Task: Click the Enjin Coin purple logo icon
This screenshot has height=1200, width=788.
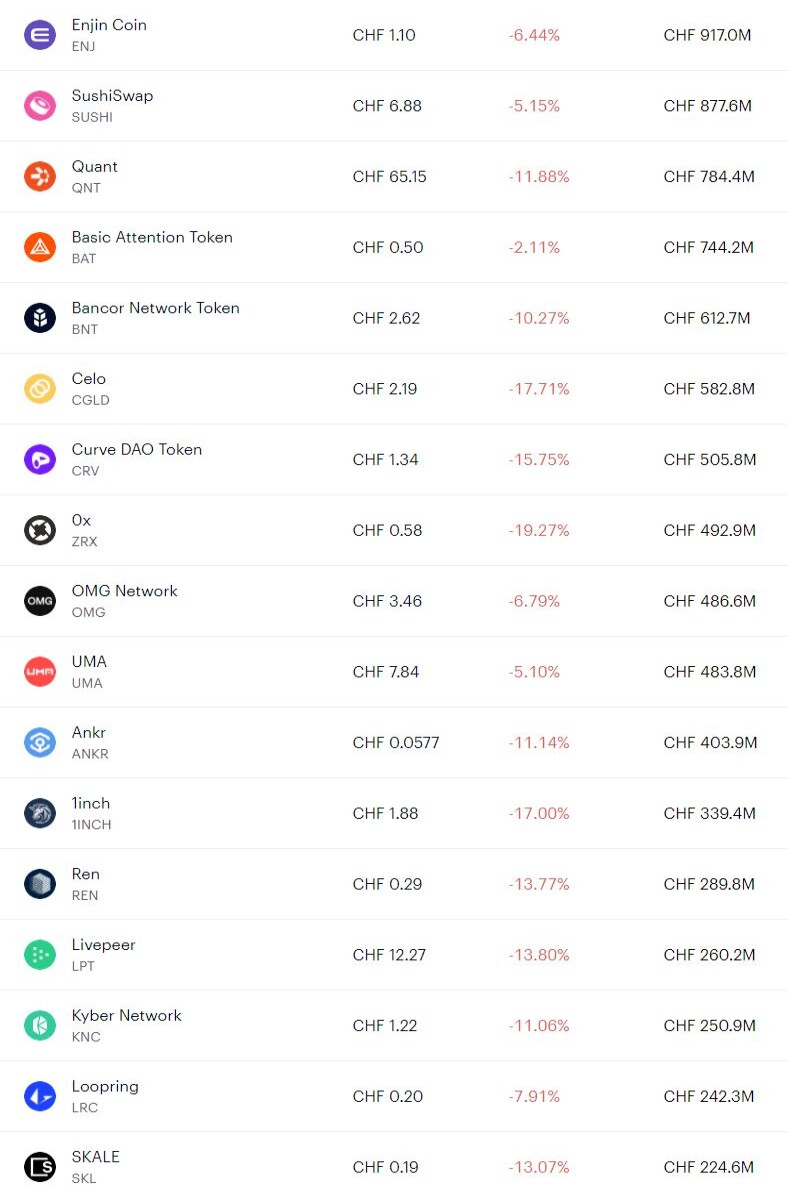Action: pos(40,35)
